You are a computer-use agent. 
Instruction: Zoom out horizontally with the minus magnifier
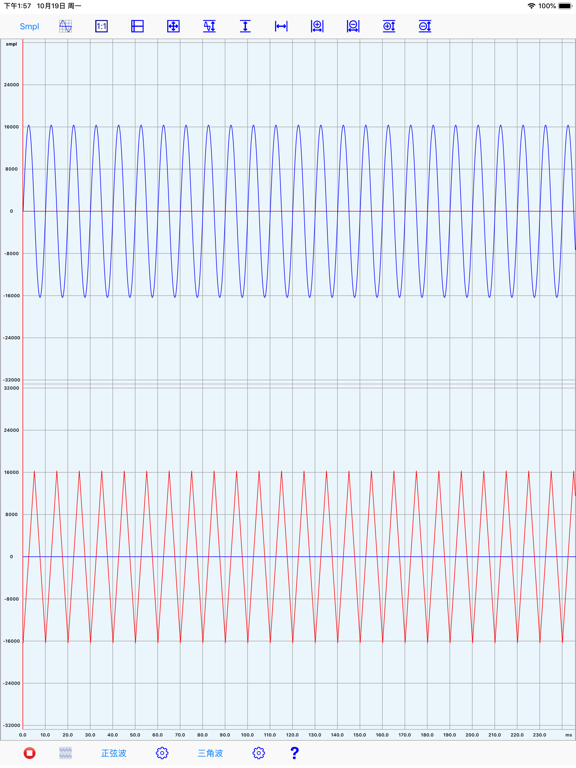[x=353, y=26]
